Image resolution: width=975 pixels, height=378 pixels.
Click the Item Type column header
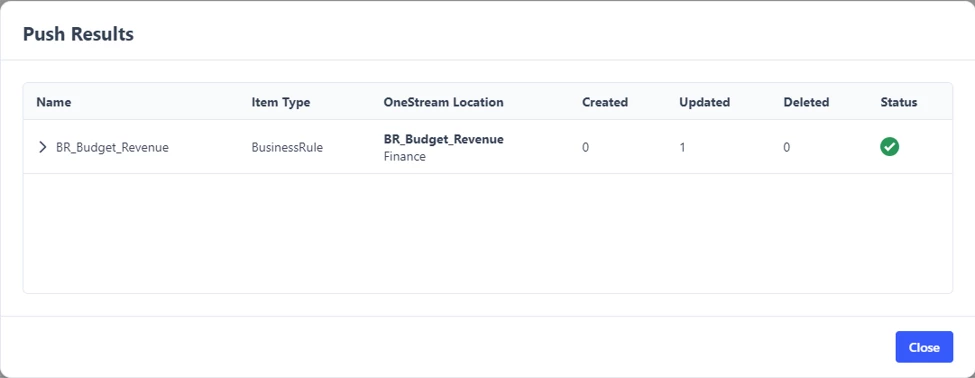280,102
